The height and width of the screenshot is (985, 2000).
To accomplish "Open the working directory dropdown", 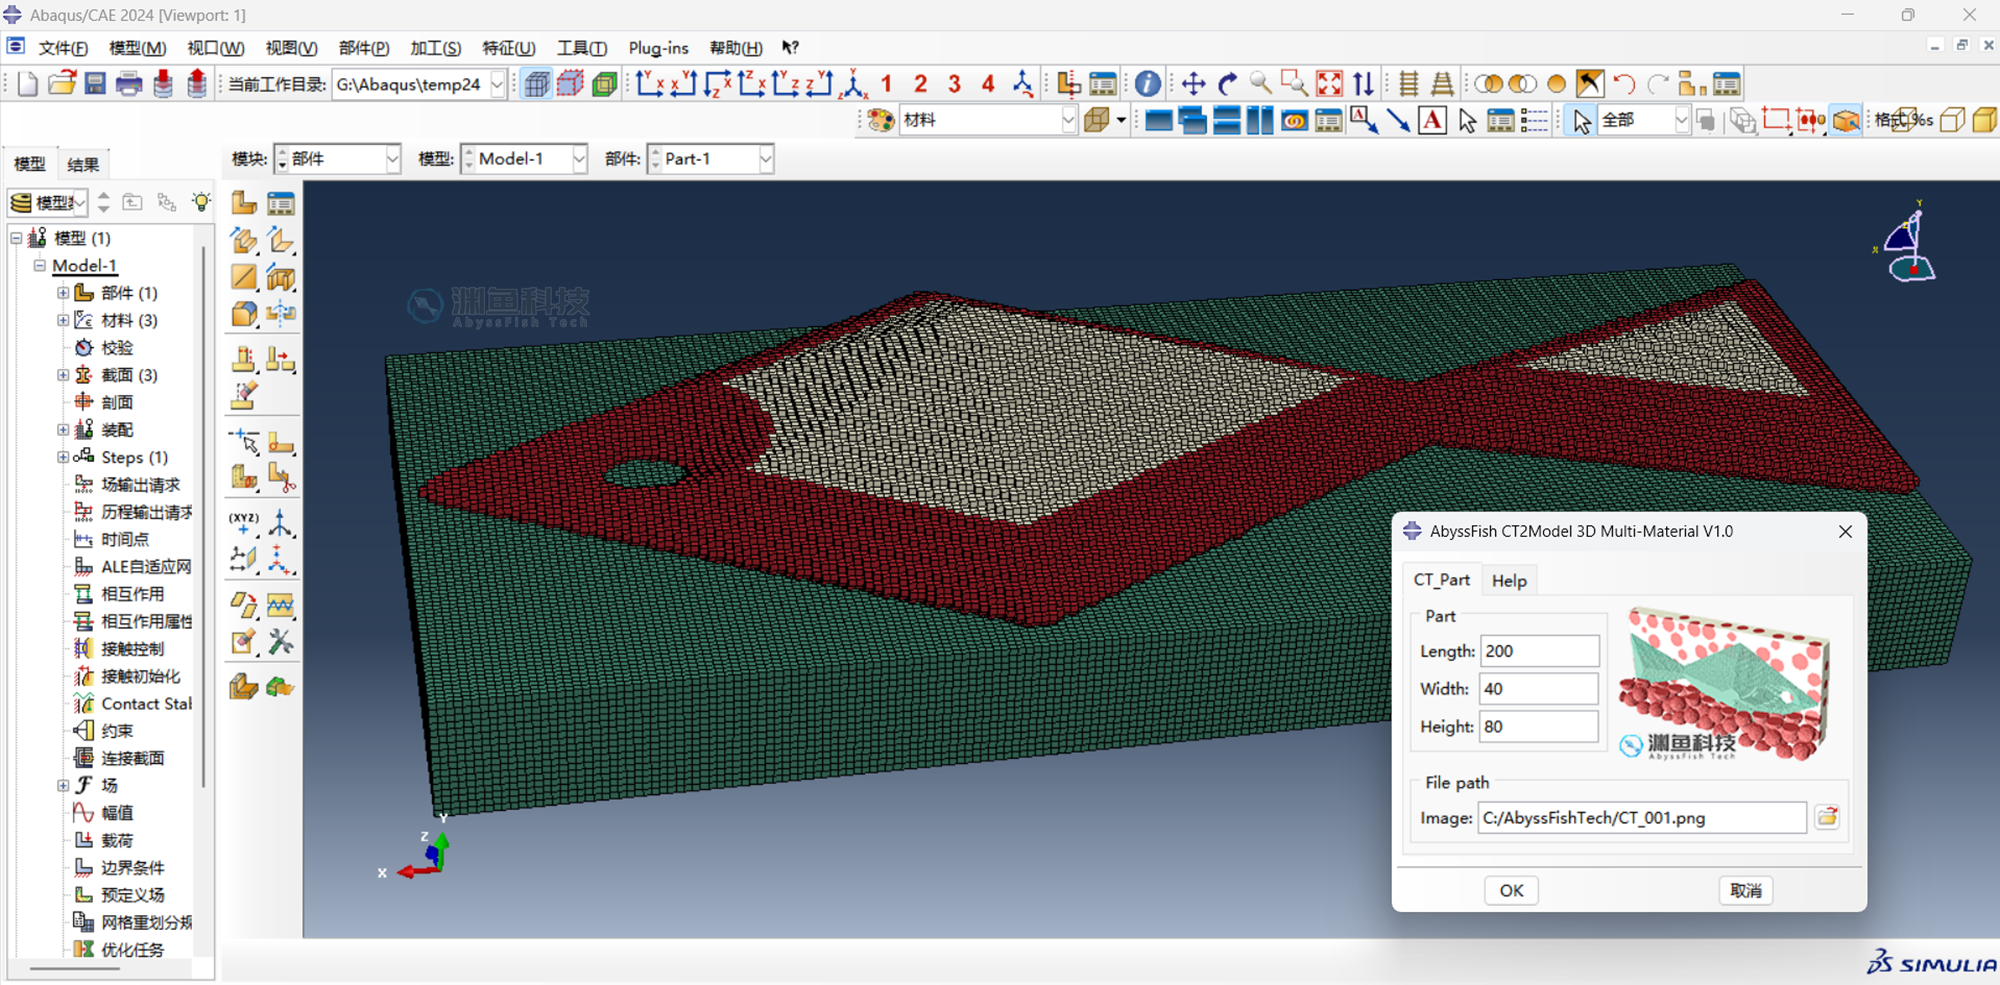I will (x=497, y=84).
